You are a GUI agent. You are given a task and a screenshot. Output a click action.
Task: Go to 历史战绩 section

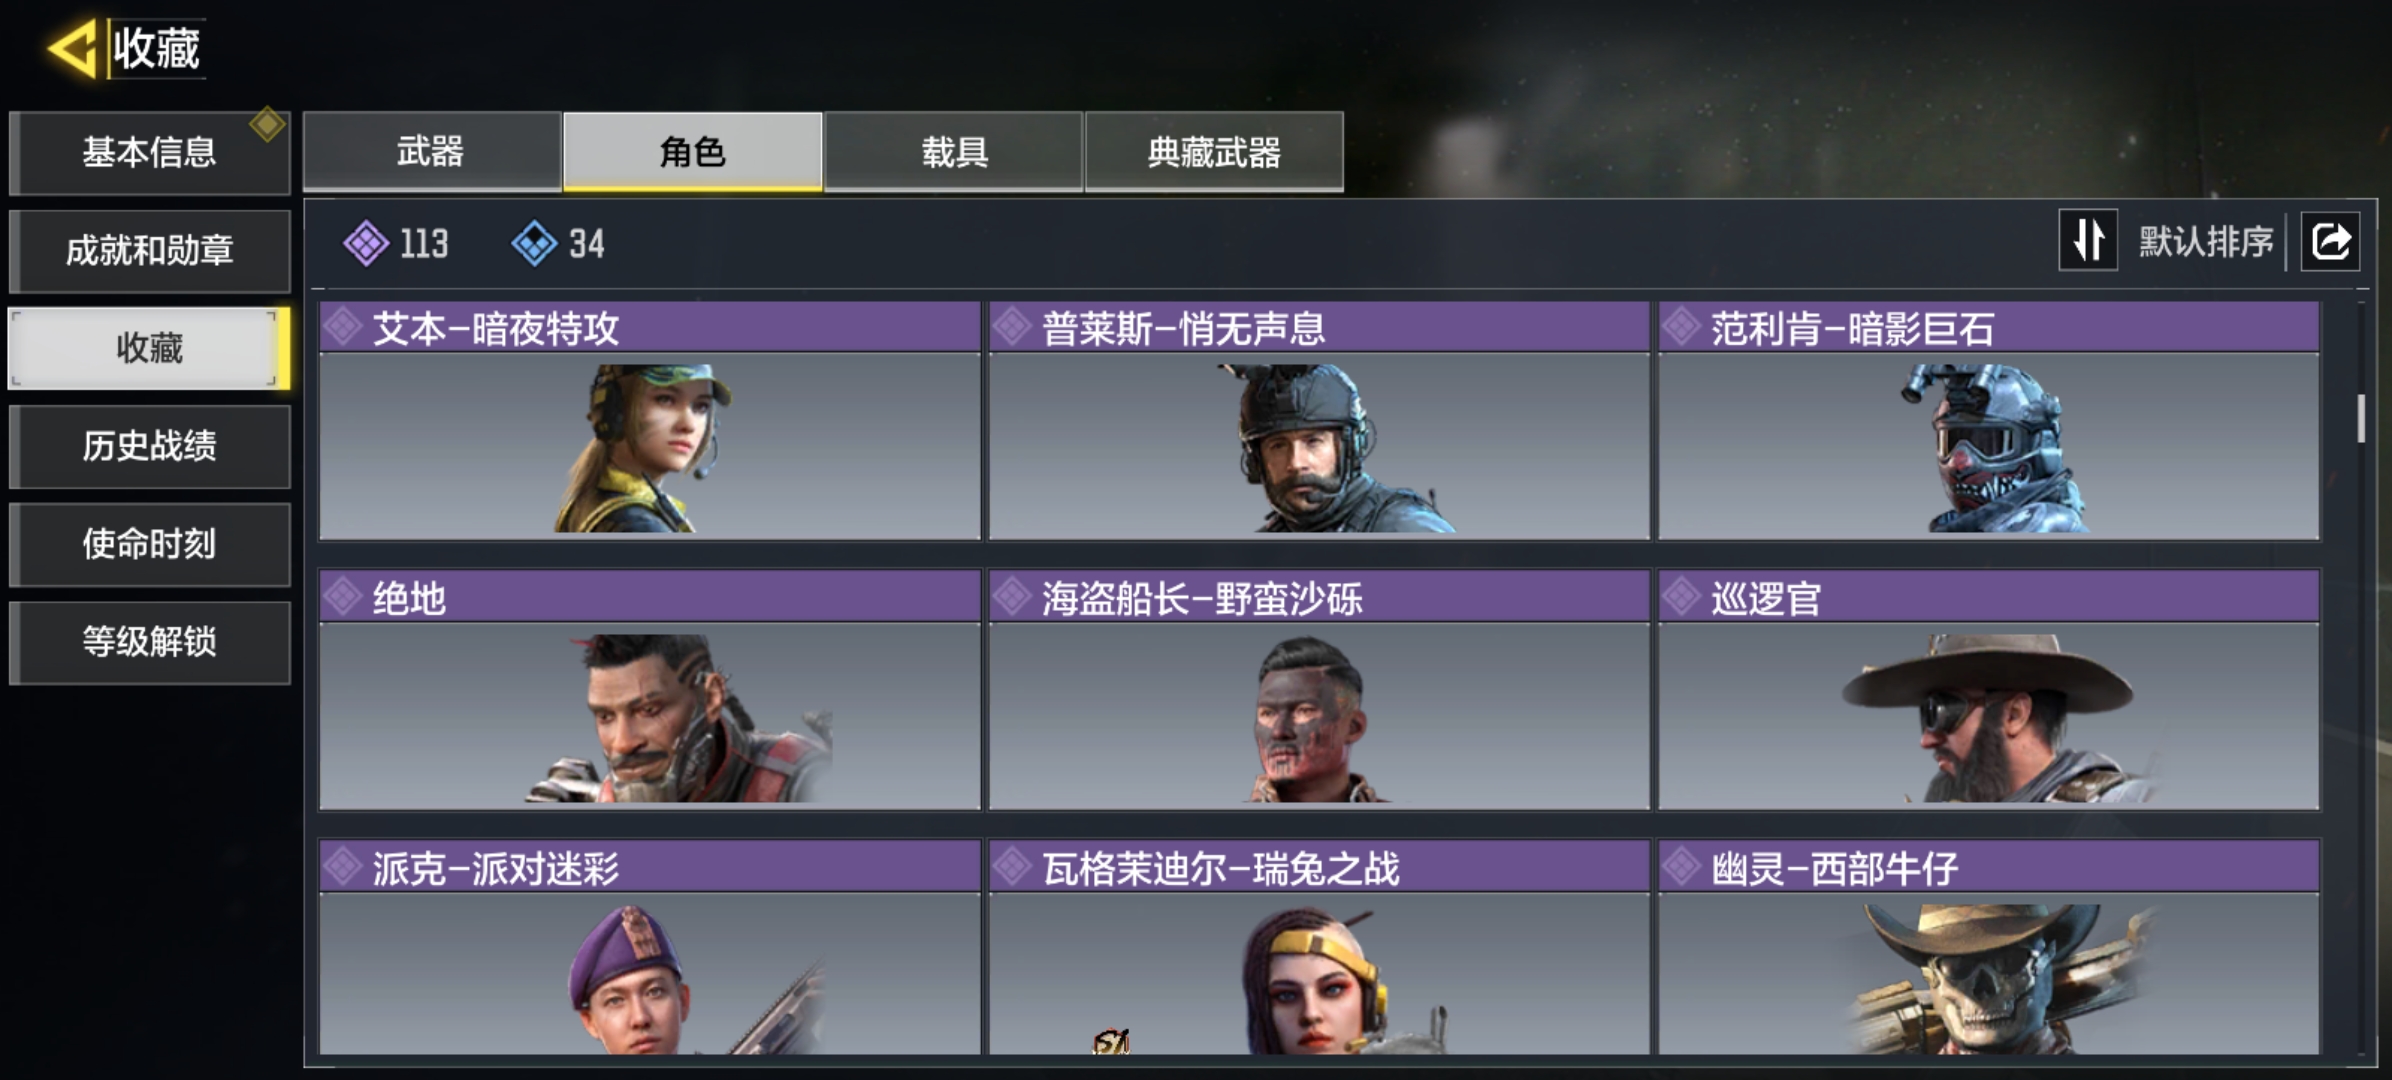150,446
